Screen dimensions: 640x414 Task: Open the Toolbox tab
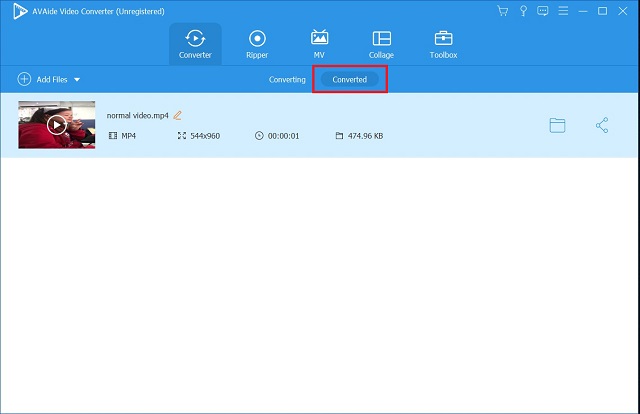coord(443,44)
